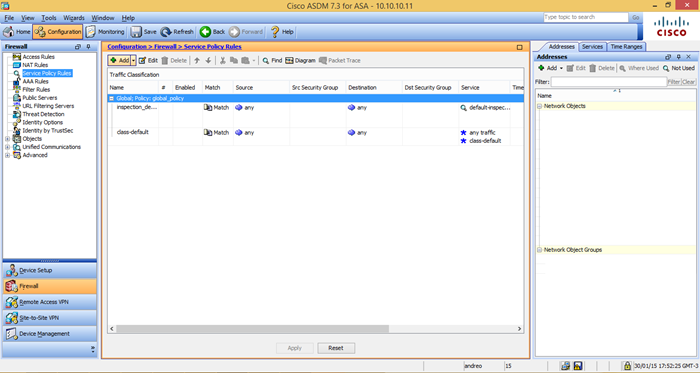700x373 pixels.
Task: Open the Home view
Action: tap(17, 32)
